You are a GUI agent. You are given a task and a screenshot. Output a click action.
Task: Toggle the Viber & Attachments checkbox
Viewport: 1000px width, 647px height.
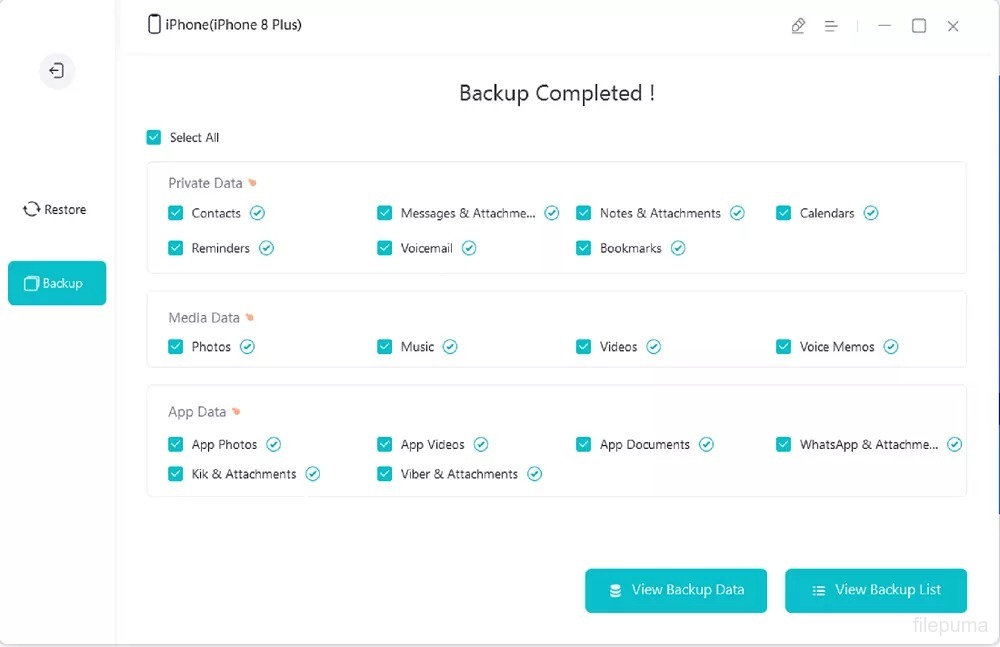tap(384, 474)
